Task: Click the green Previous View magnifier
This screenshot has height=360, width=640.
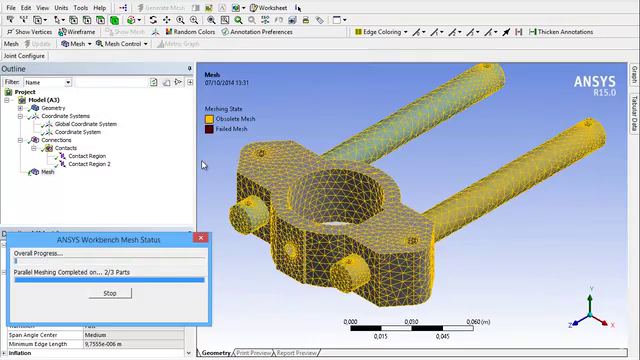Action: click(238, 20)
